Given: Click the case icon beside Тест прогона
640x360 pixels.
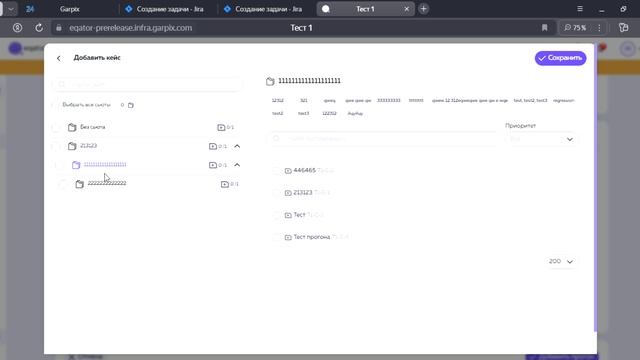Looking at the screenshot, I should 288,237.
